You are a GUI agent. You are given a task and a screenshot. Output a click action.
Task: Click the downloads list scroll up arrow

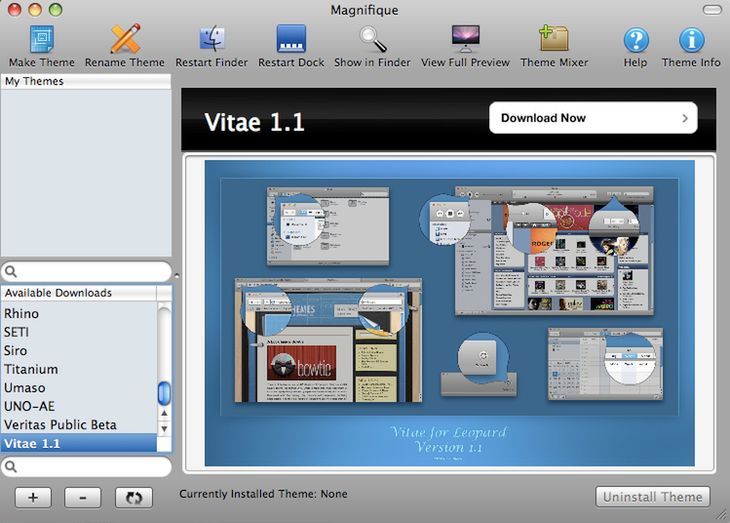(164, 413)
